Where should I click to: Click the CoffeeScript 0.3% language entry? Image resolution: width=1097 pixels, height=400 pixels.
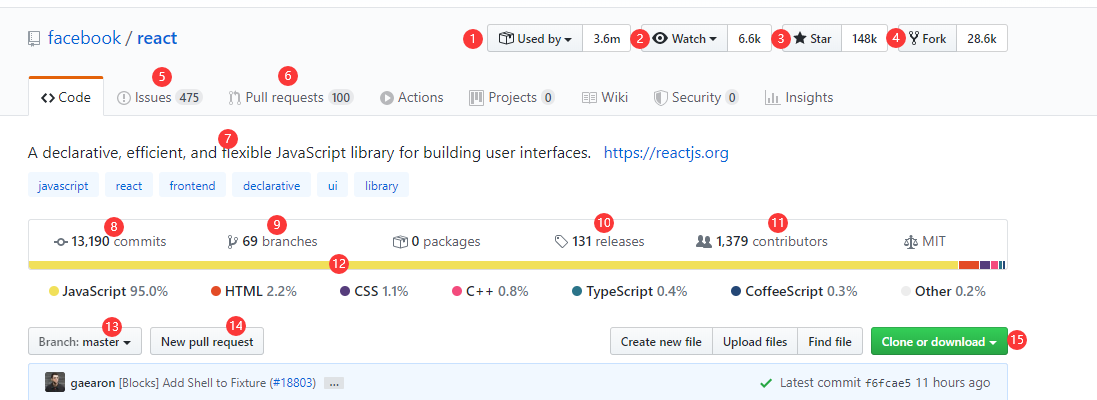(x=794, y=292)
